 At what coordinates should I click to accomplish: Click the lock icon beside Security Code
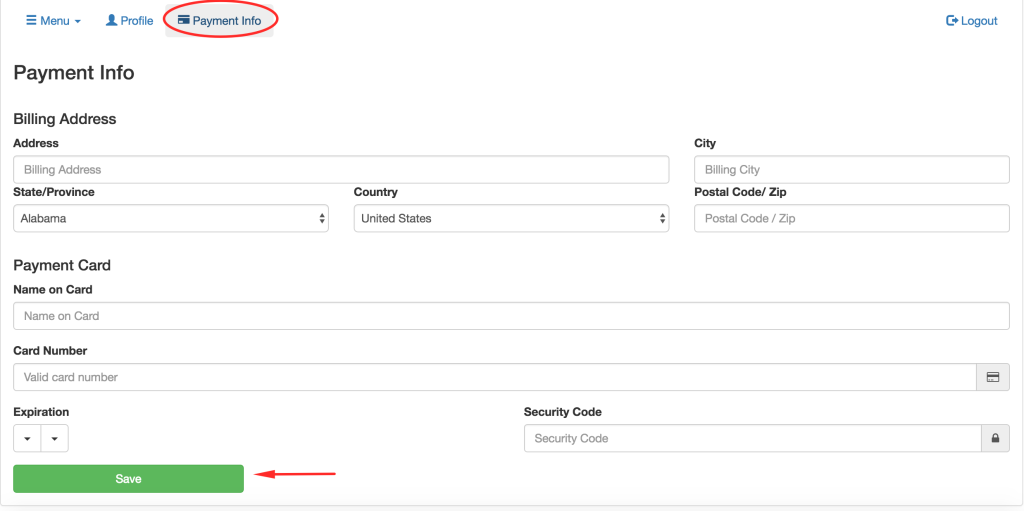click(x=995, y=439)
